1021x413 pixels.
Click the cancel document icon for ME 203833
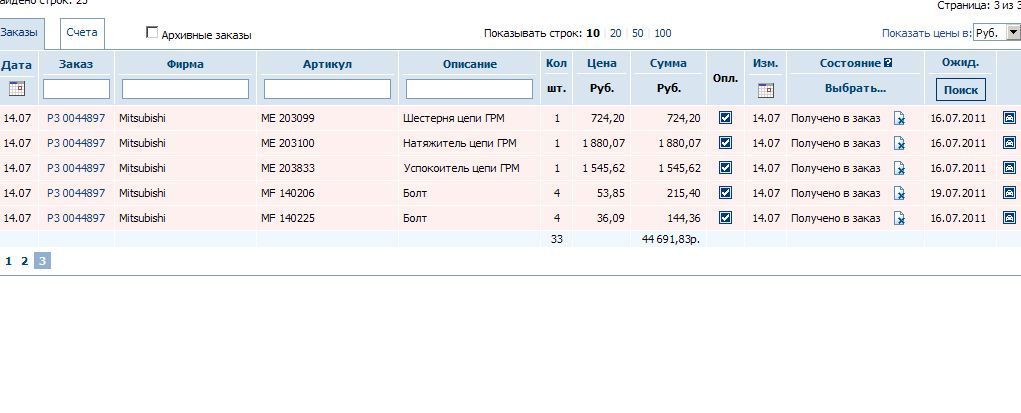pyautogui.click(x=899, y=169)
